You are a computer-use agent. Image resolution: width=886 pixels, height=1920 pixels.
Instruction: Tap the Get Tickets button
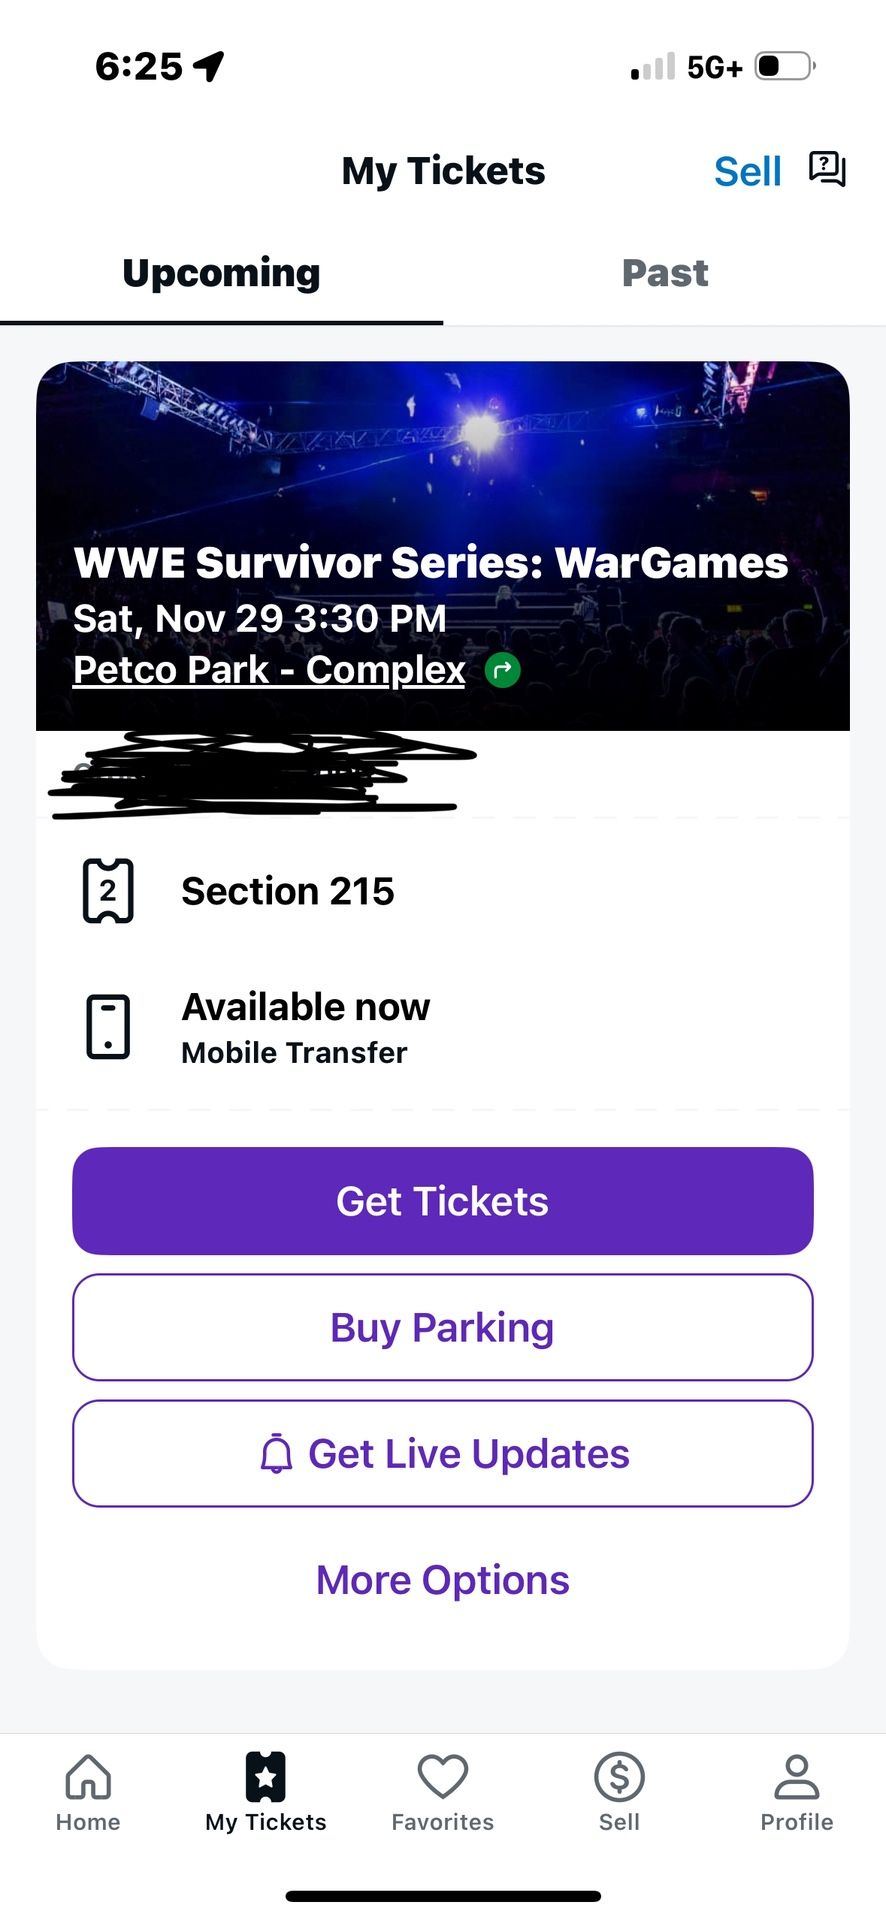pyautogui.click(x=442, y=1200)
